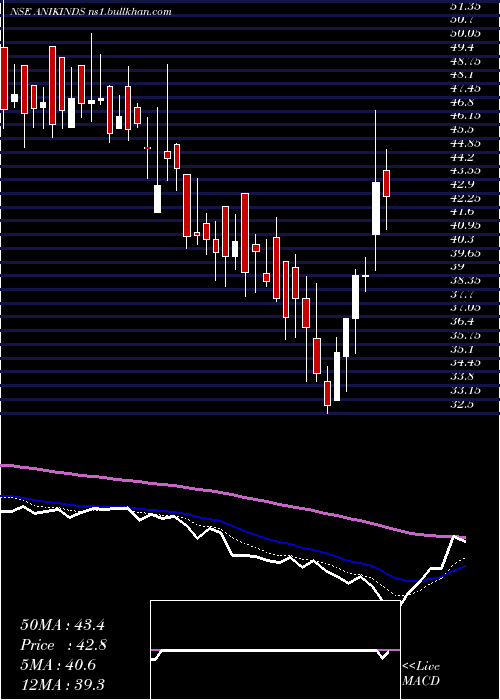Select the 50.05 price axis label

coord(465,33)
